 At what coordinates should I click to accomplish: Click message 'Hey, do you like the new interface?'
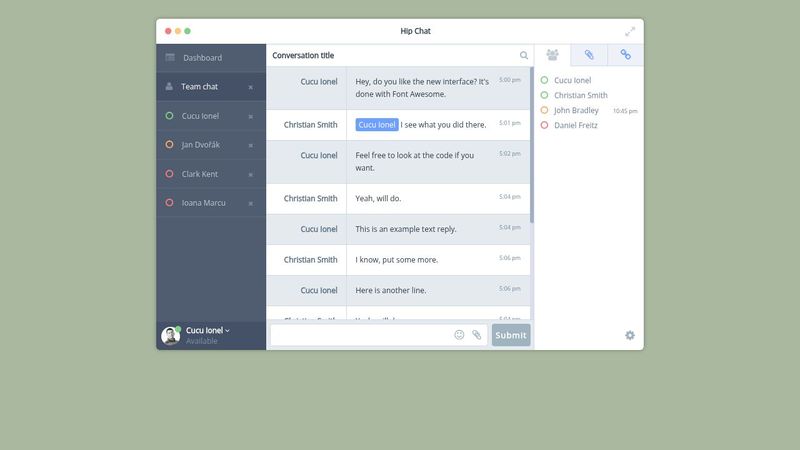(x=422, y=88)
